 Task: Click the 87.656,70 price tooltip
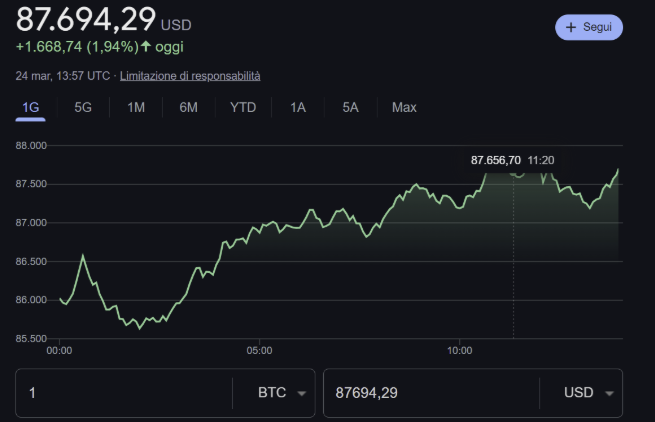pos(496,160)
